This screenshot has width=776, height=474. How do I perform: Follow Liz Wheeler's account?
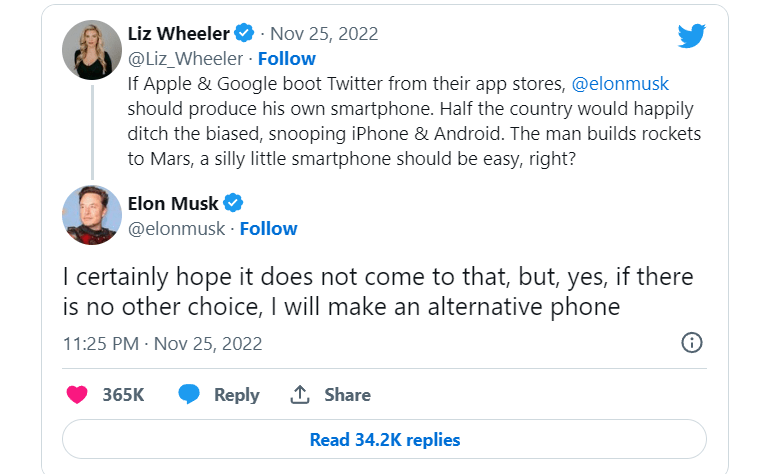click(287, 59)
